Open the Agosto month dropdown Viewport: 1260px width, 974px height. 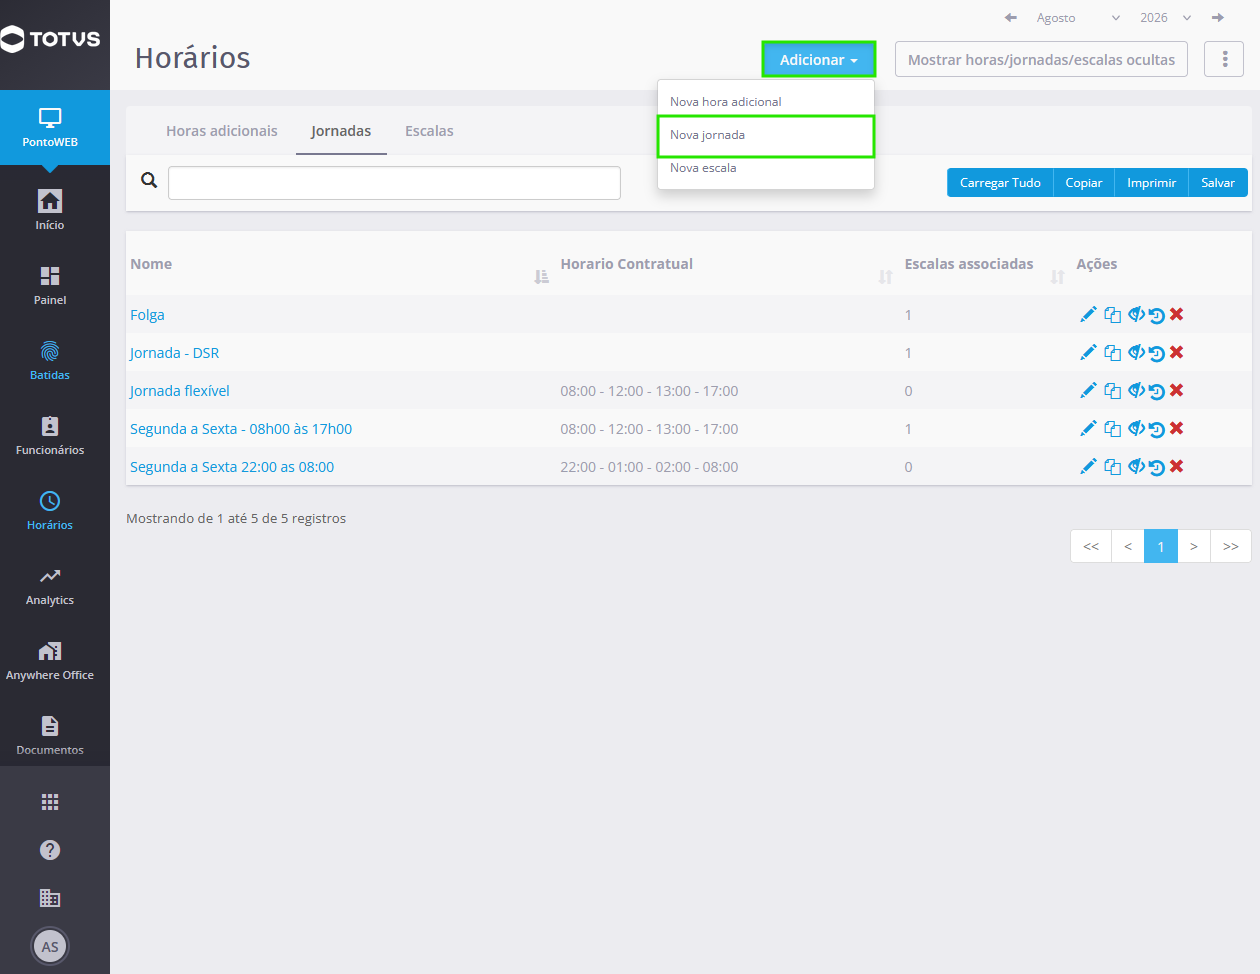(x=1078, y=18)
